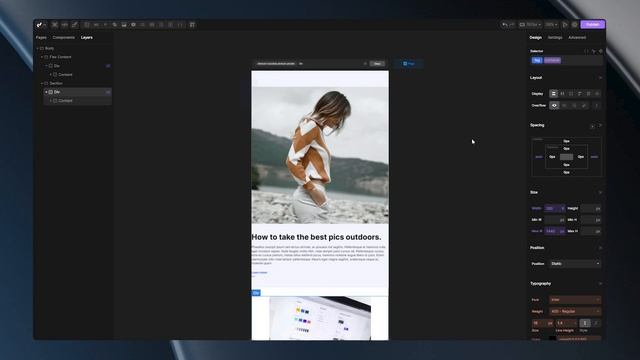Viewport: 640px width, 360px height.
Task: Switch to the Components tab
Action: click(64, 38)
